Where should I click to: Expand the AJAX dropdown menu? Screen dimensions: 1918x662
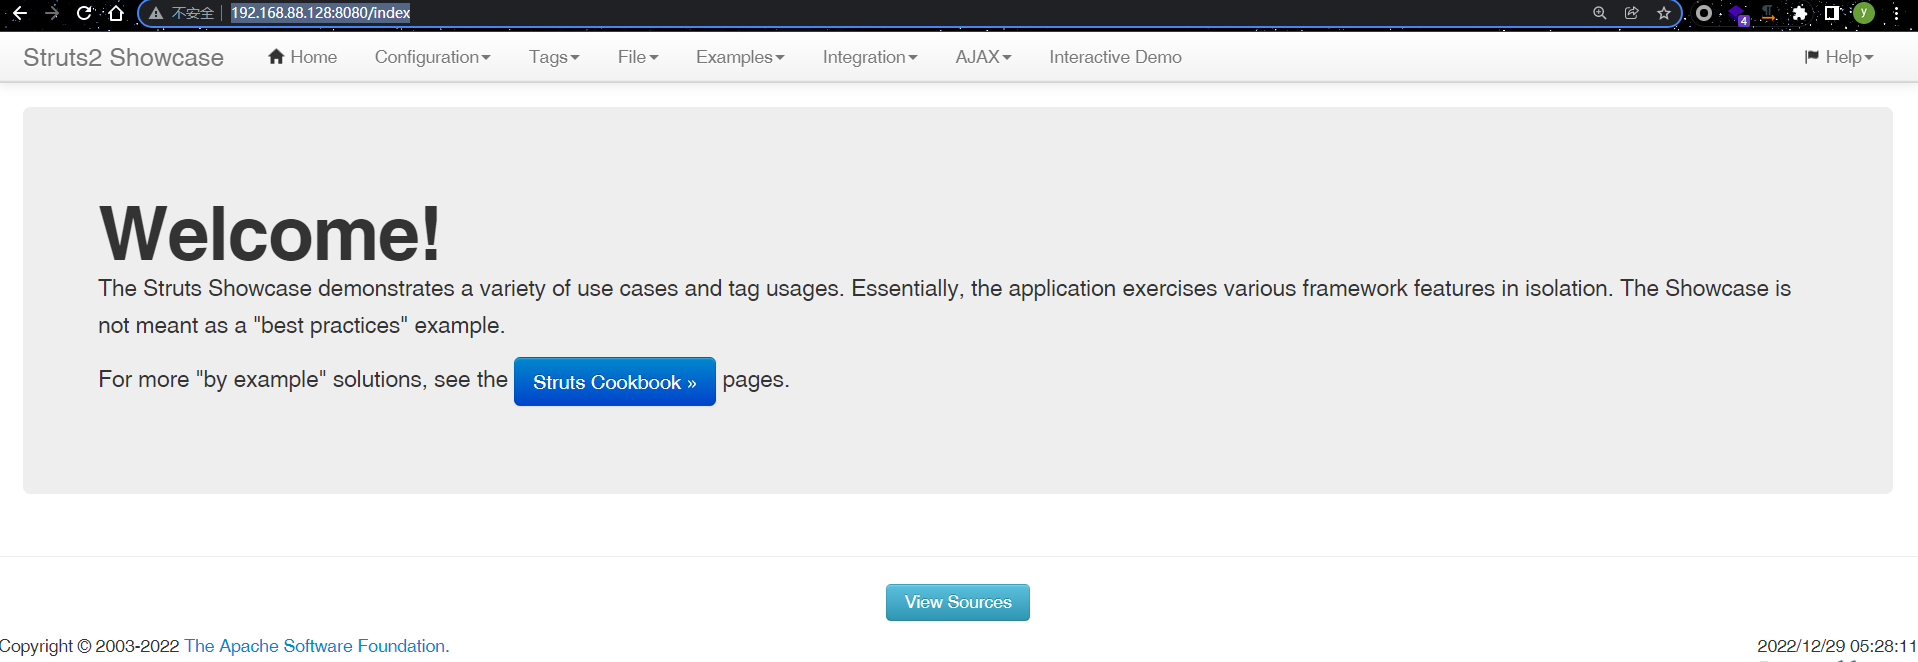pos(983,57)
